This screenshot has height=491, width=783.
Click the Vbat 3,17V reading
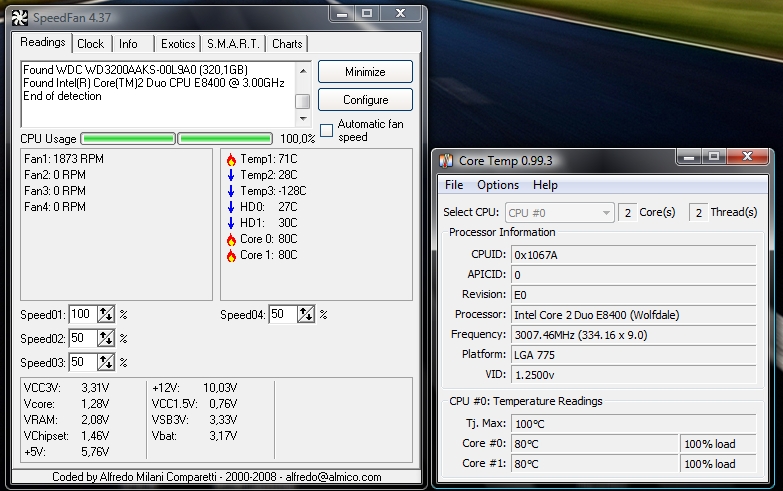tap(194, 436)
